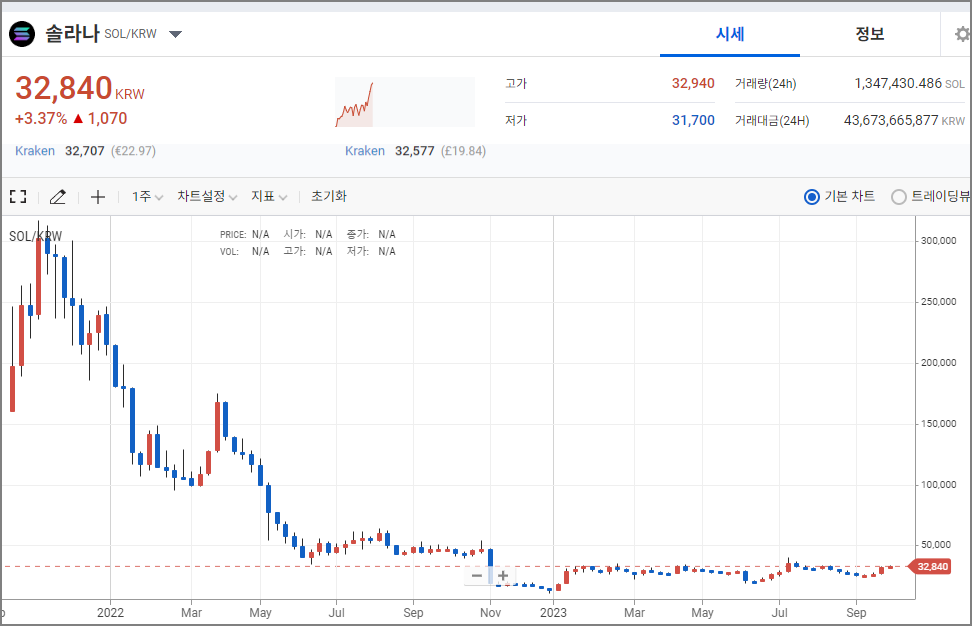Select the pencil drawing tool
This screenshot has width=972, height=626.
point(58,197)
